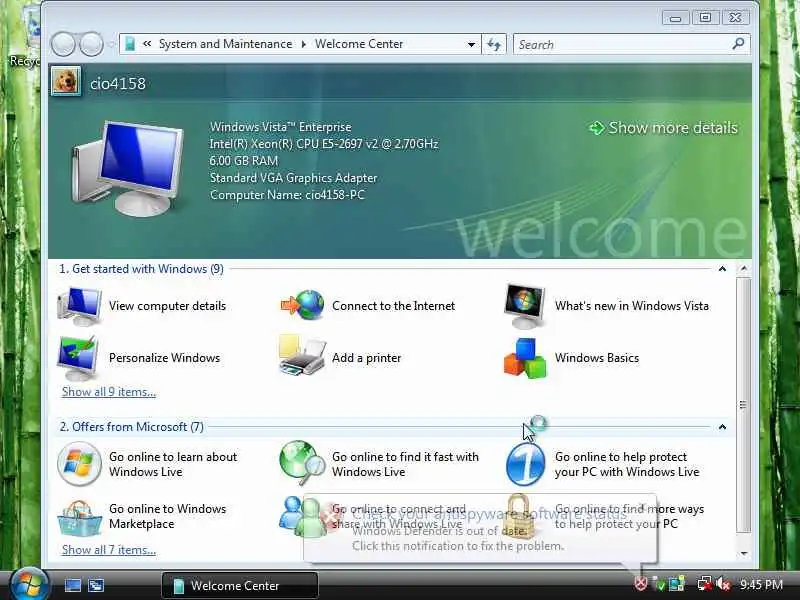Click Go online to learn about Windows Live text
Screen dimensions: 800x600
click(x=173, y=464)
